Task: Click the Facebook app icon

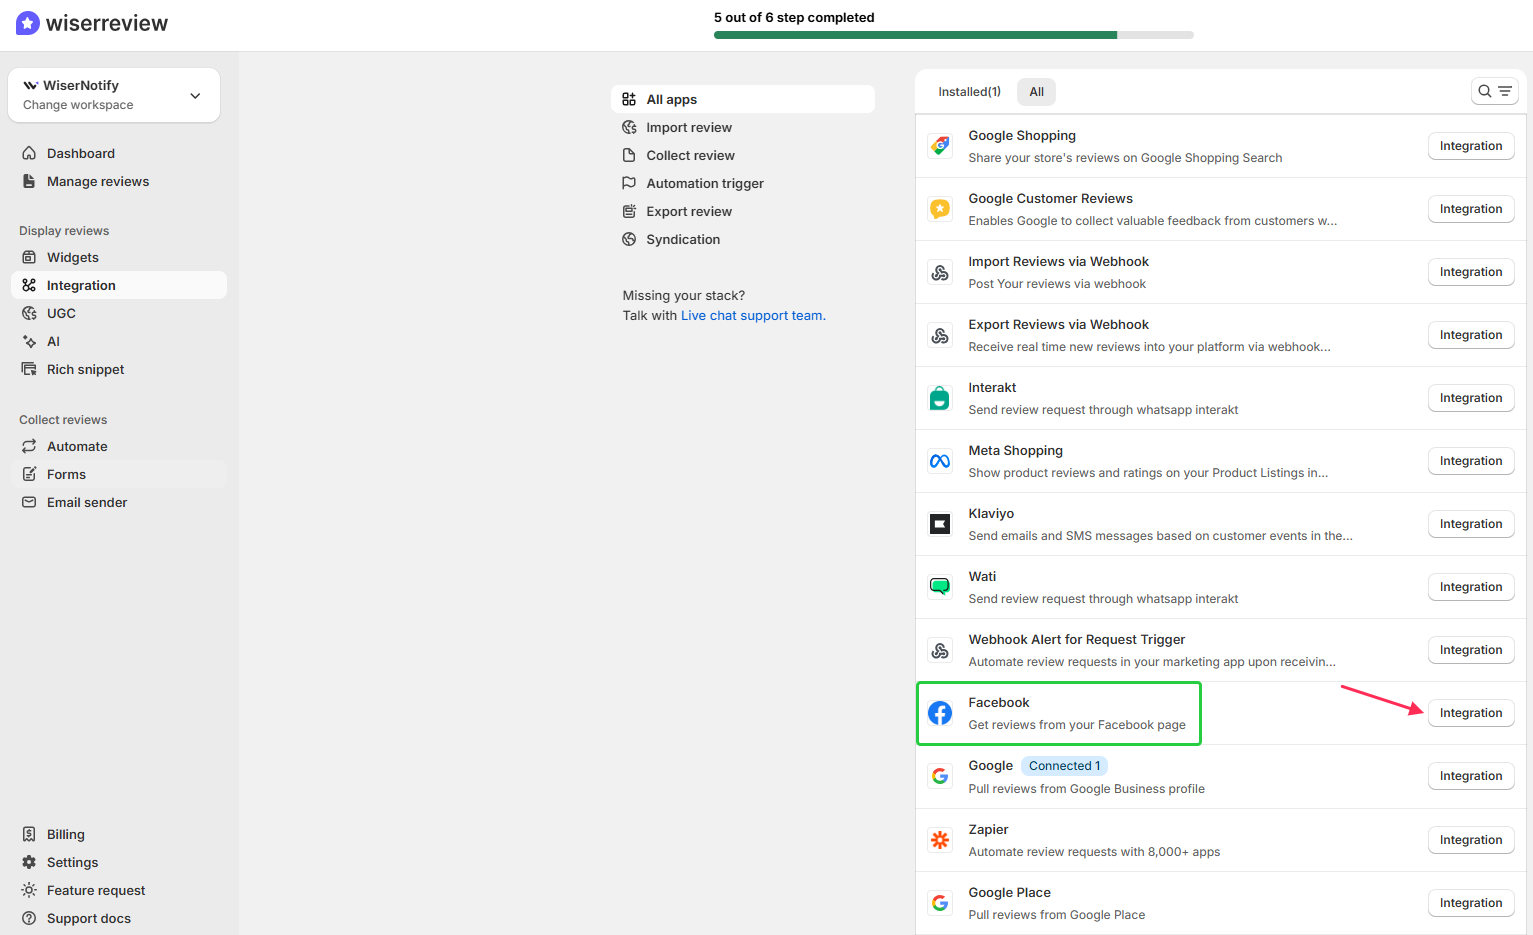Action: click(x=940, y=713)
